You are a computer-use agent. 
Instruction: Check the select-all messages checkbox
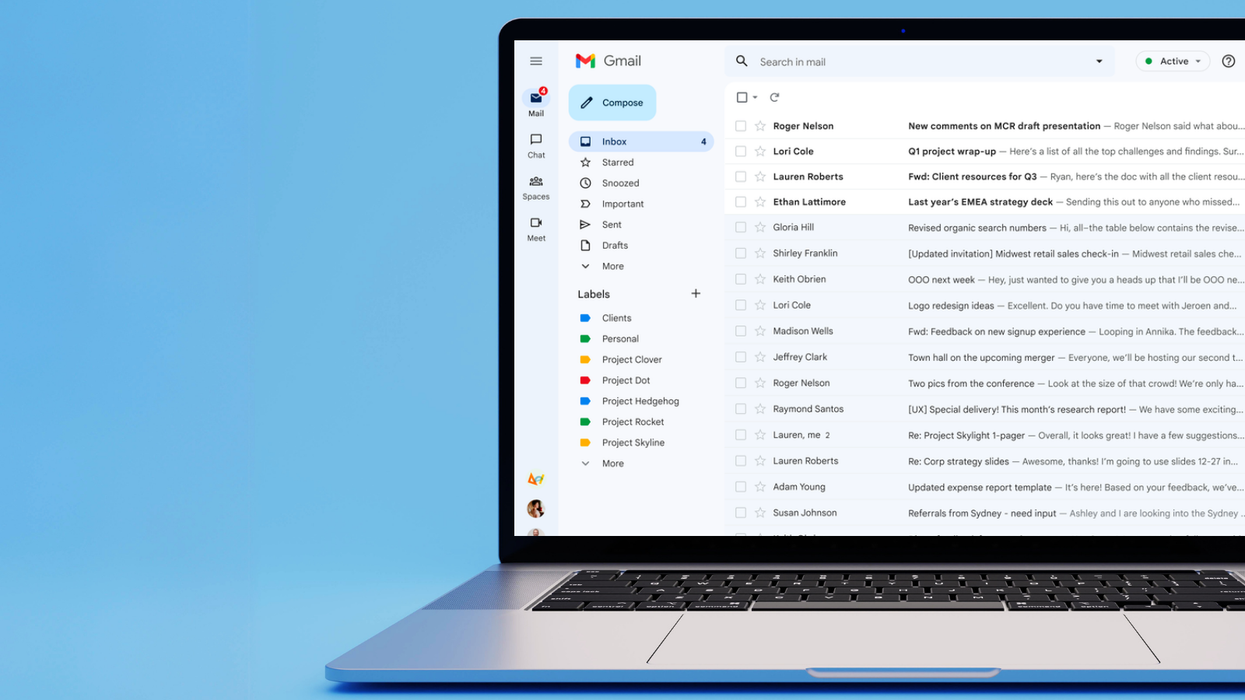[739, 97]
